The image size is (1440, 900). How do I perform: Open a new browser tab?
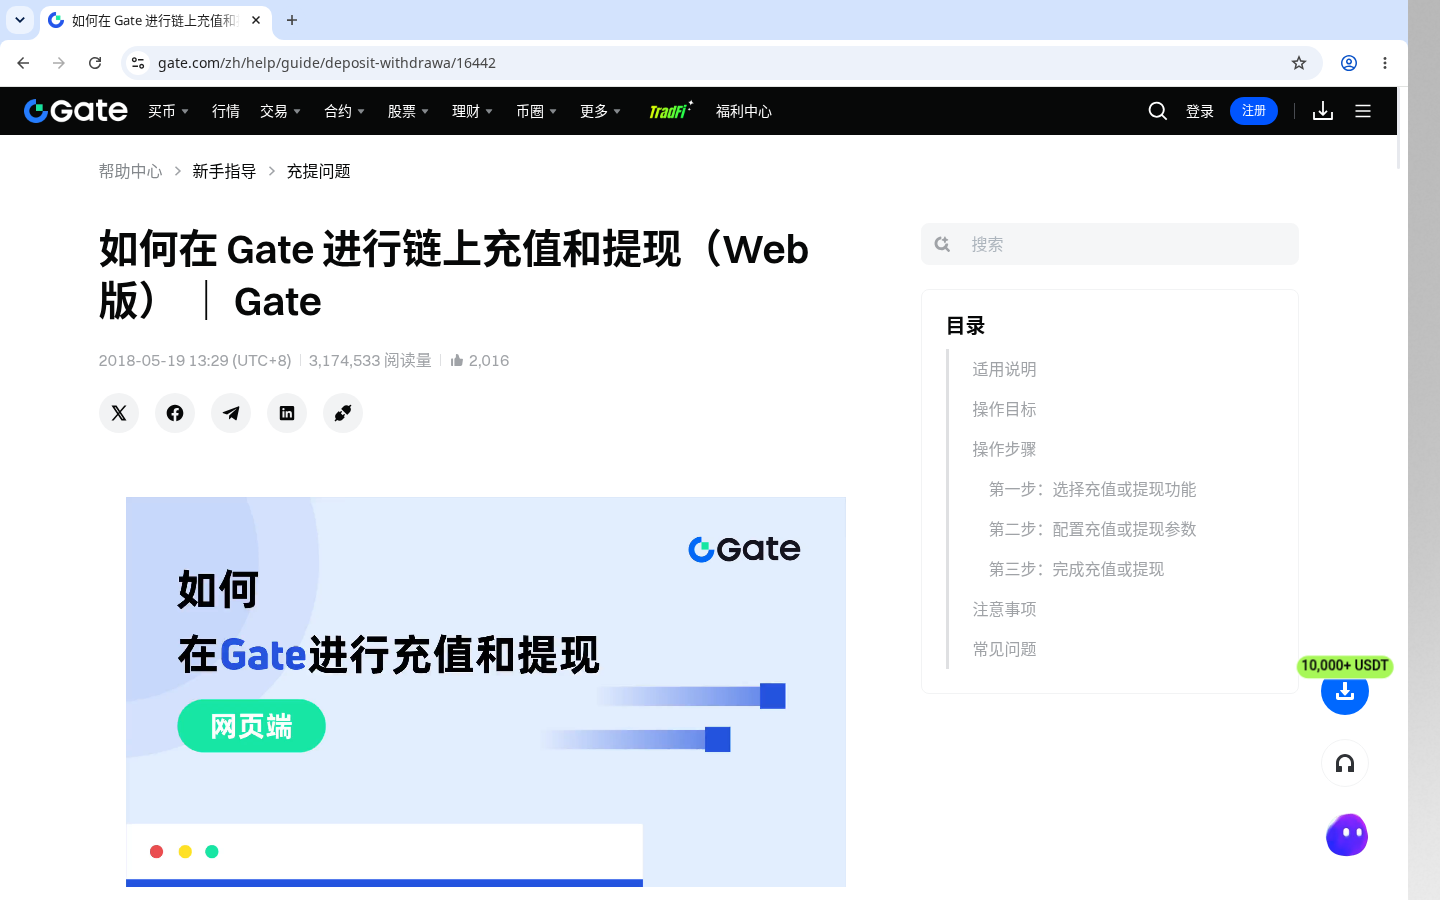pyautogui.click(x=292, y=20)
